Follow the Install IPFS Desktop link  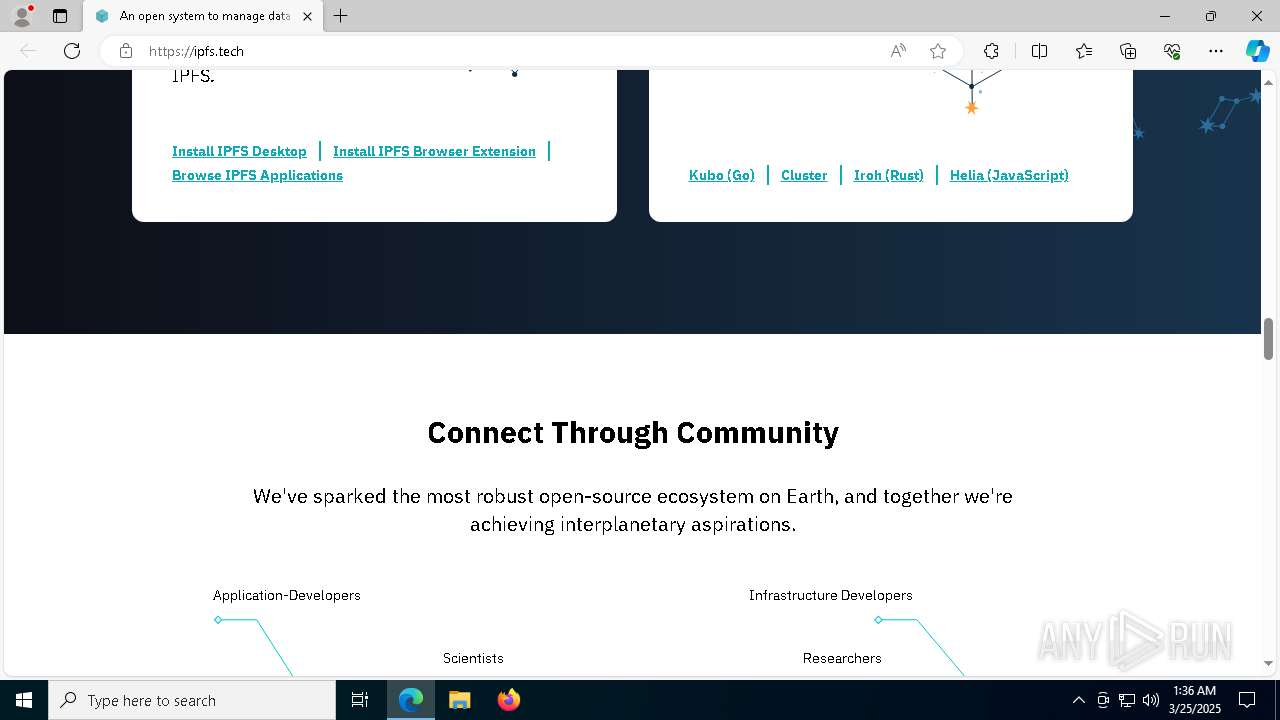239,151
